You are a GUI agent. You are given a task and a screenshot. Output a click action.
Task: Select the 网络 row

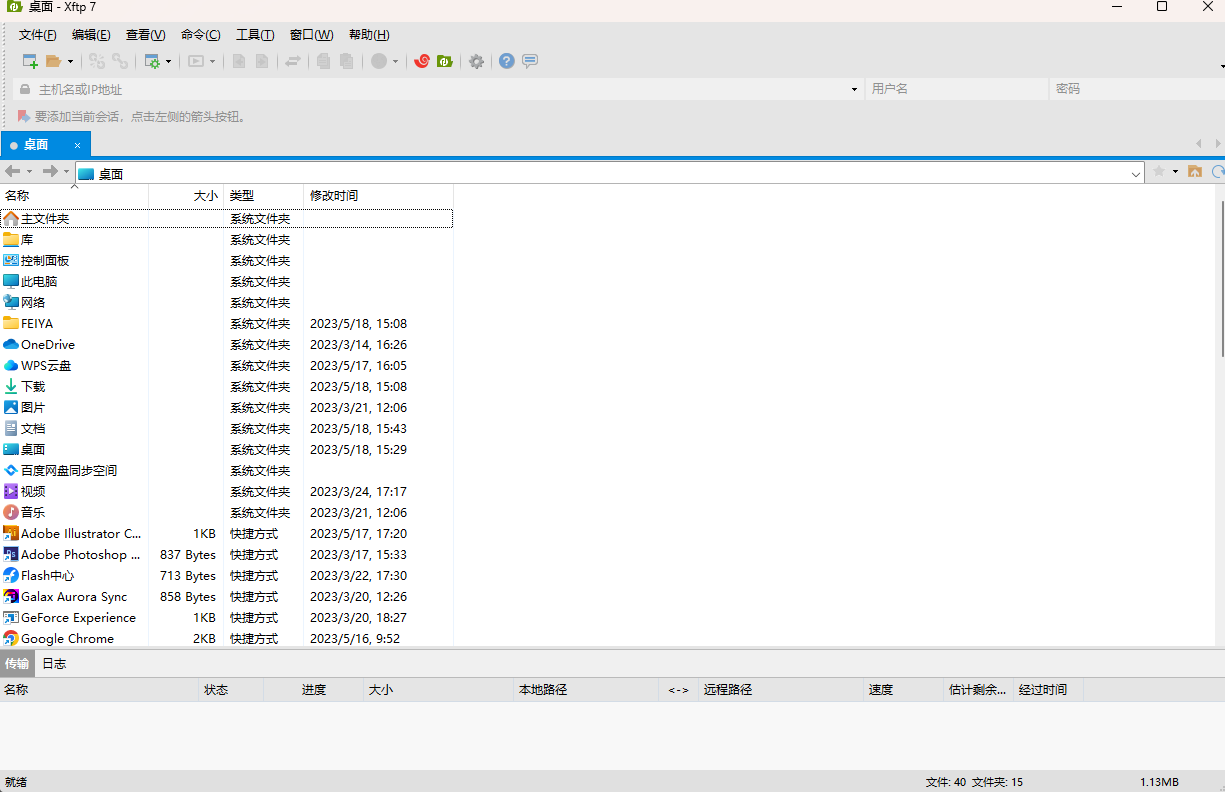226,302
